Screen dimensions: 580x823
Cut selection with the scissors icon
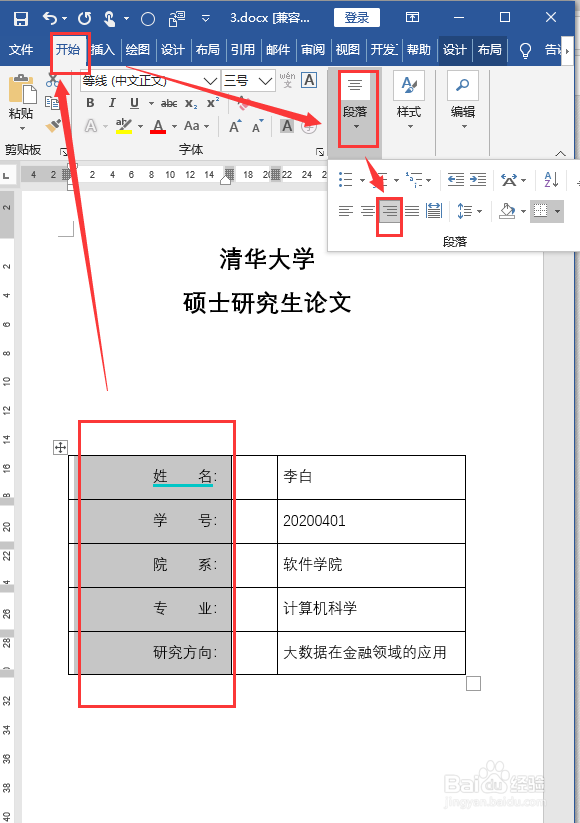click(52, 81)
